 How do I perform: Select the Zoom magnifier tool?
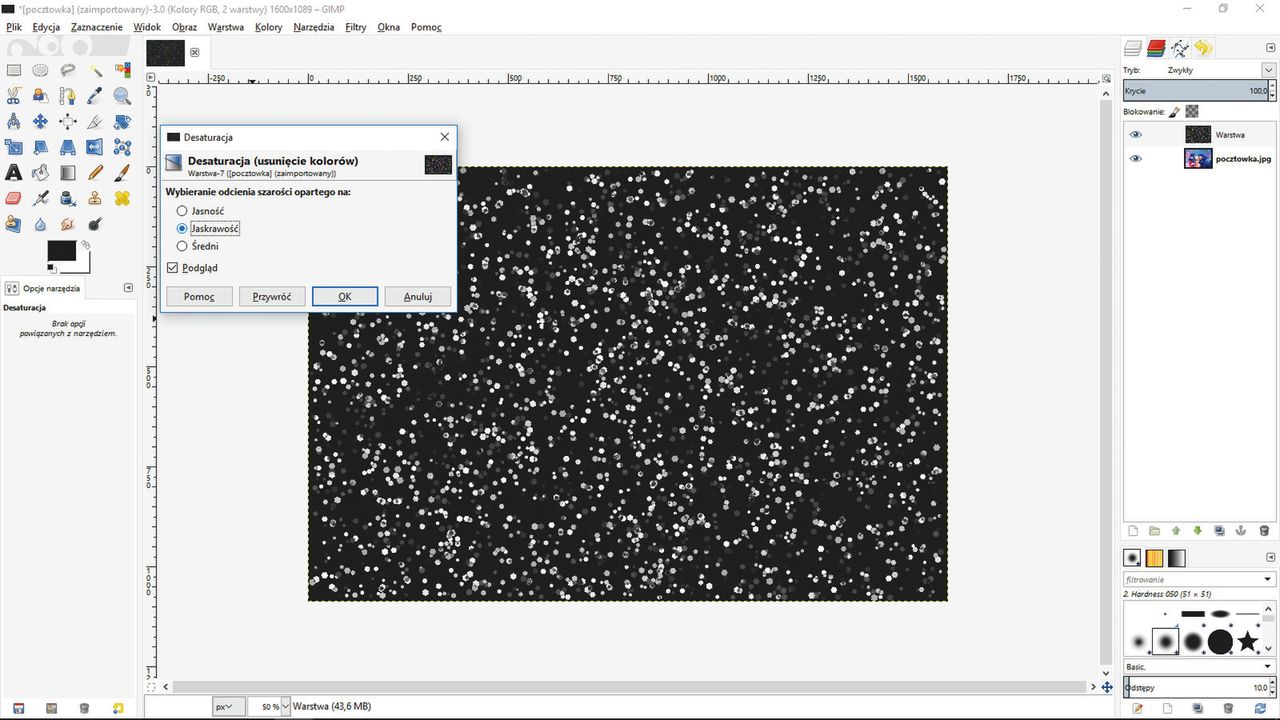click(122, 96)
